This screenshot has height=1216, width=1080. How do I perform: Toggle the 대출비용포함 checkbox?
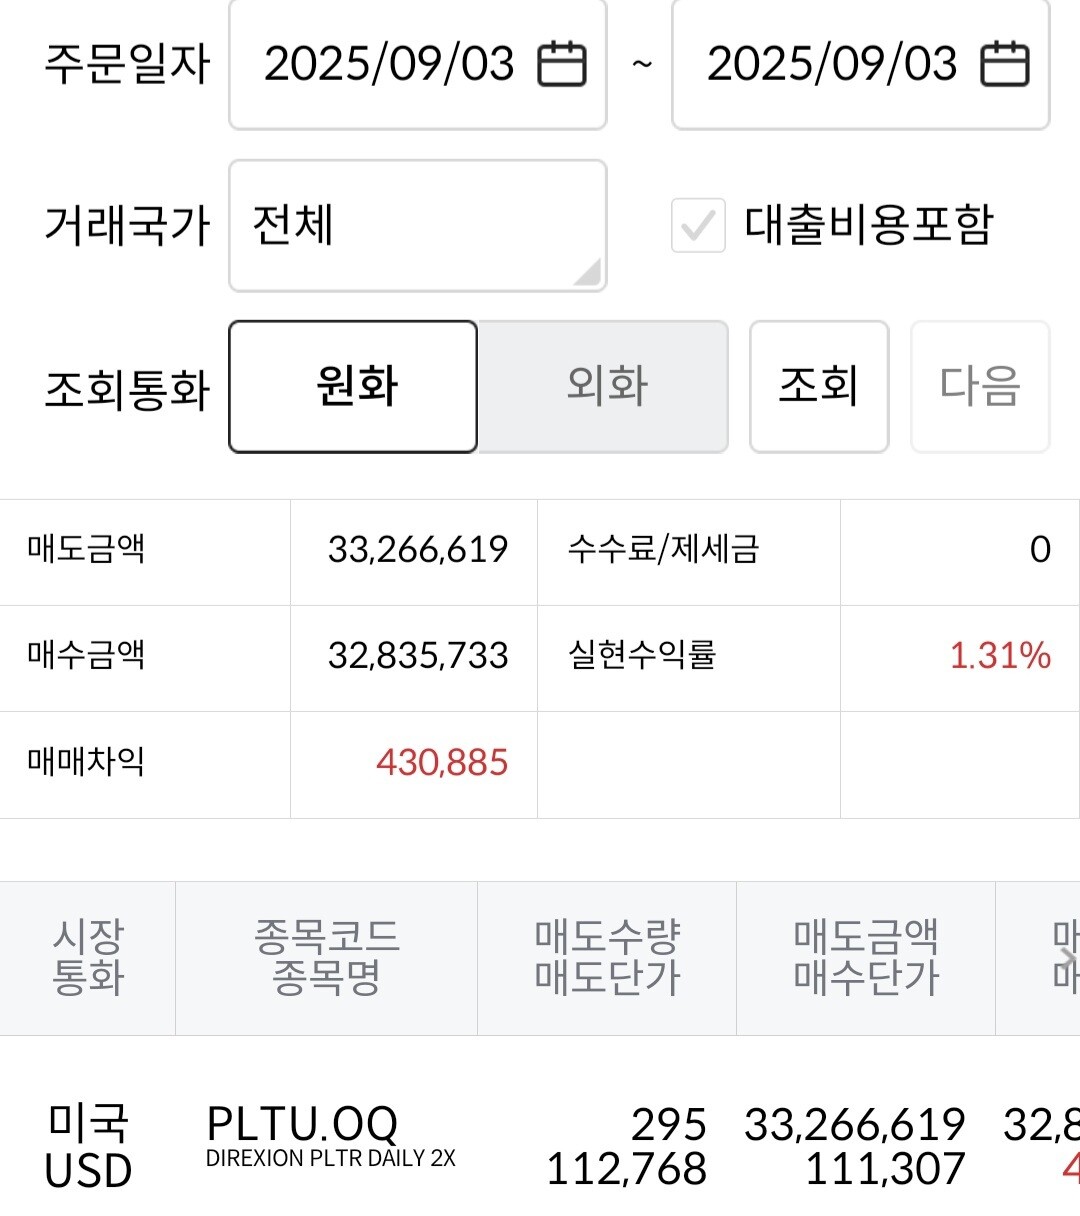(698, 225)
